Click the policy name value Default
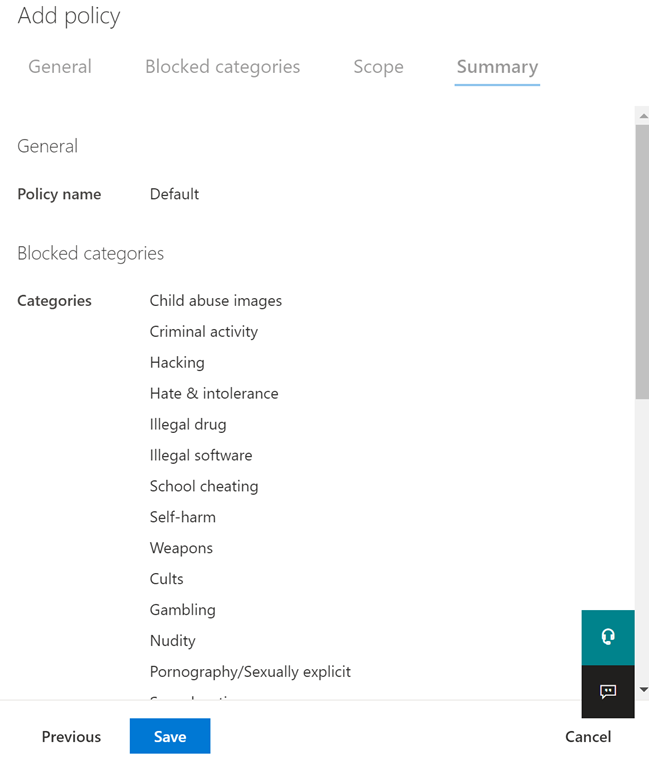The image size is (649, 768). pos(174,194)
